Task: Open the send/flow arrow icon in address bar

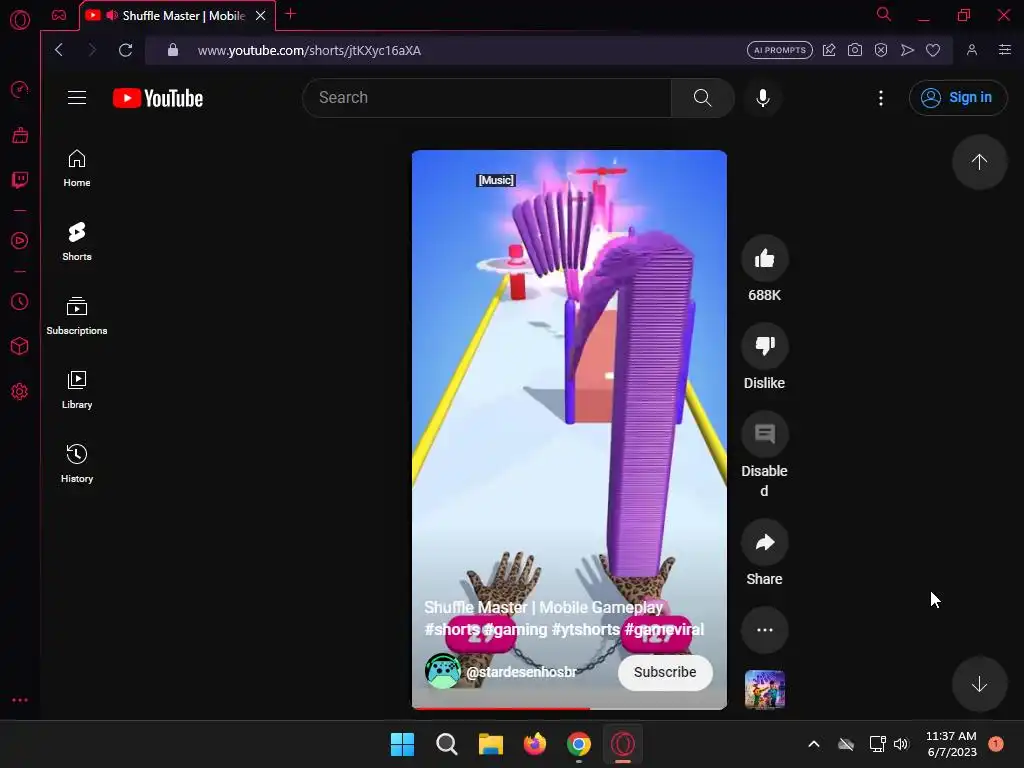Action: pos(907,50)
